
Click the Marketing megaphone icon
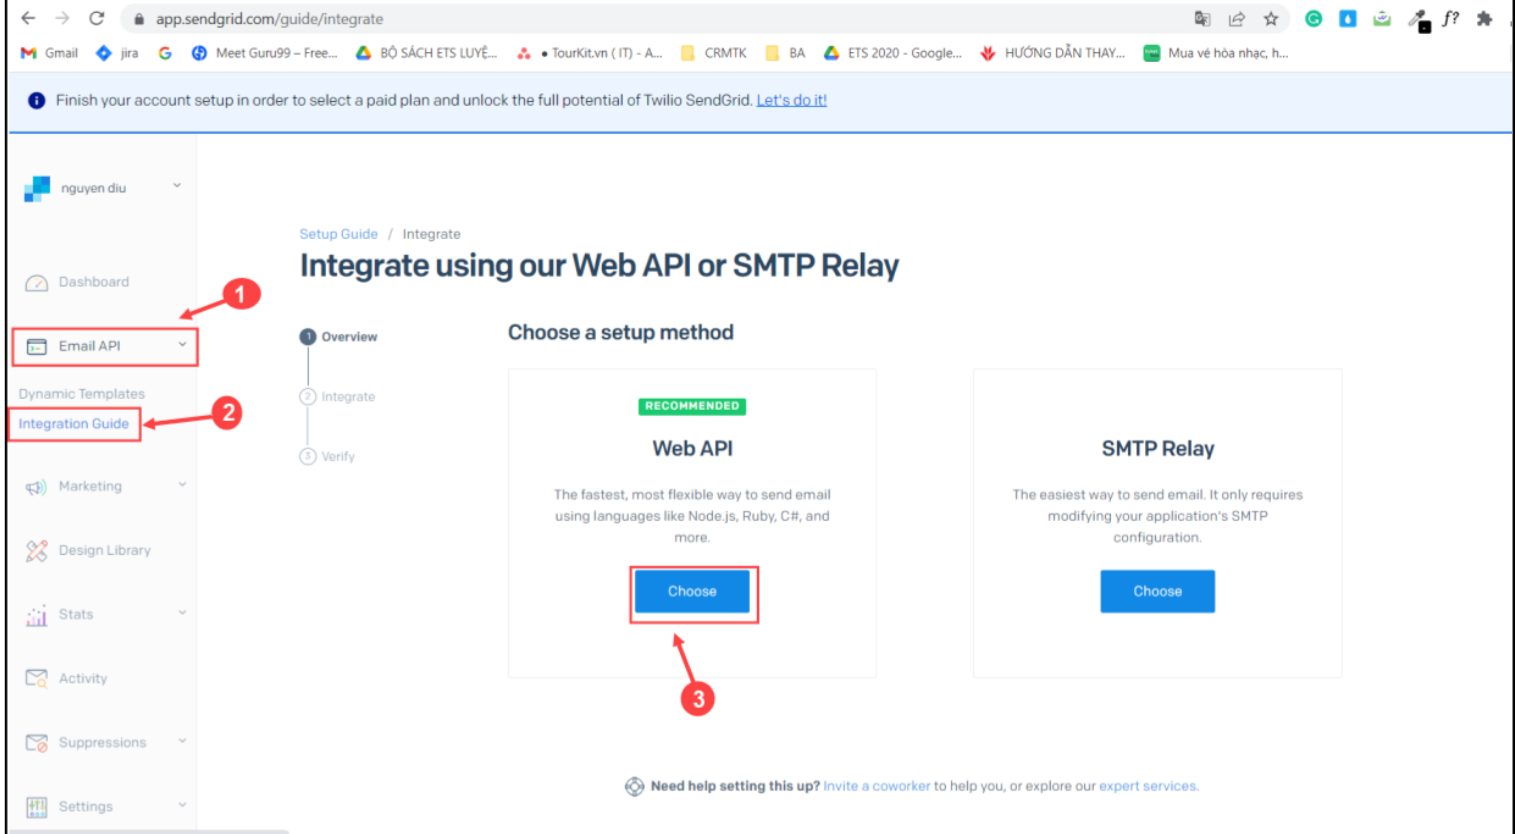tap(36, 487)
